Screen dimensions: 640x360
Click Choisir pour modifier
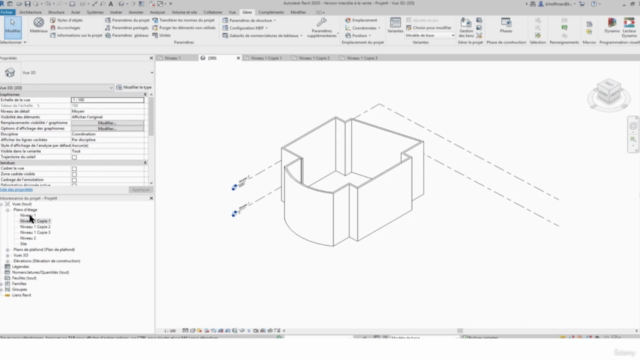429,28
